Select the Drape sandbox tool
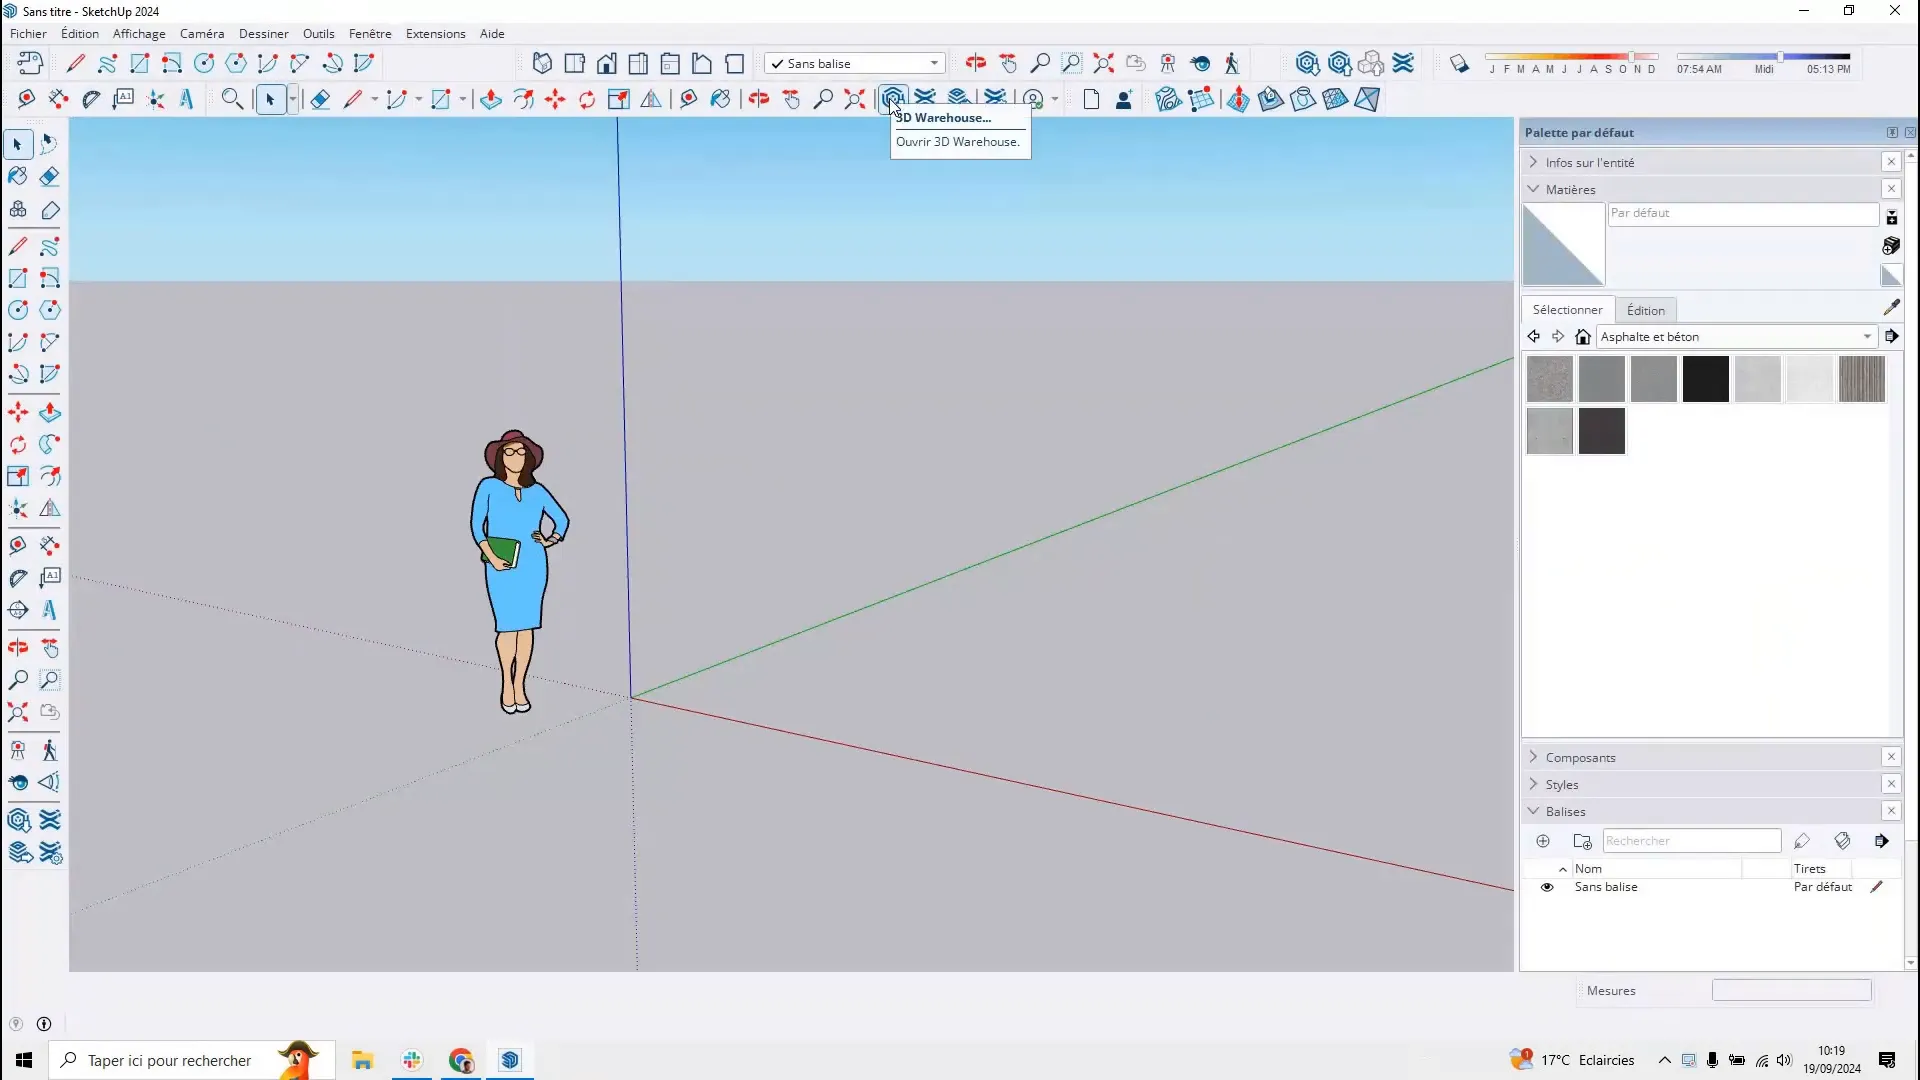The image size is (1920, 1080). tap(1303, 99)
